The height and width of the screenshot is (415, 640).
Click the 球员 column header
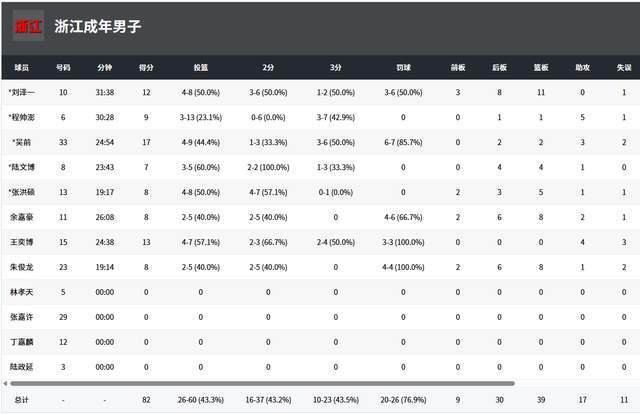(x=22, y=68)
